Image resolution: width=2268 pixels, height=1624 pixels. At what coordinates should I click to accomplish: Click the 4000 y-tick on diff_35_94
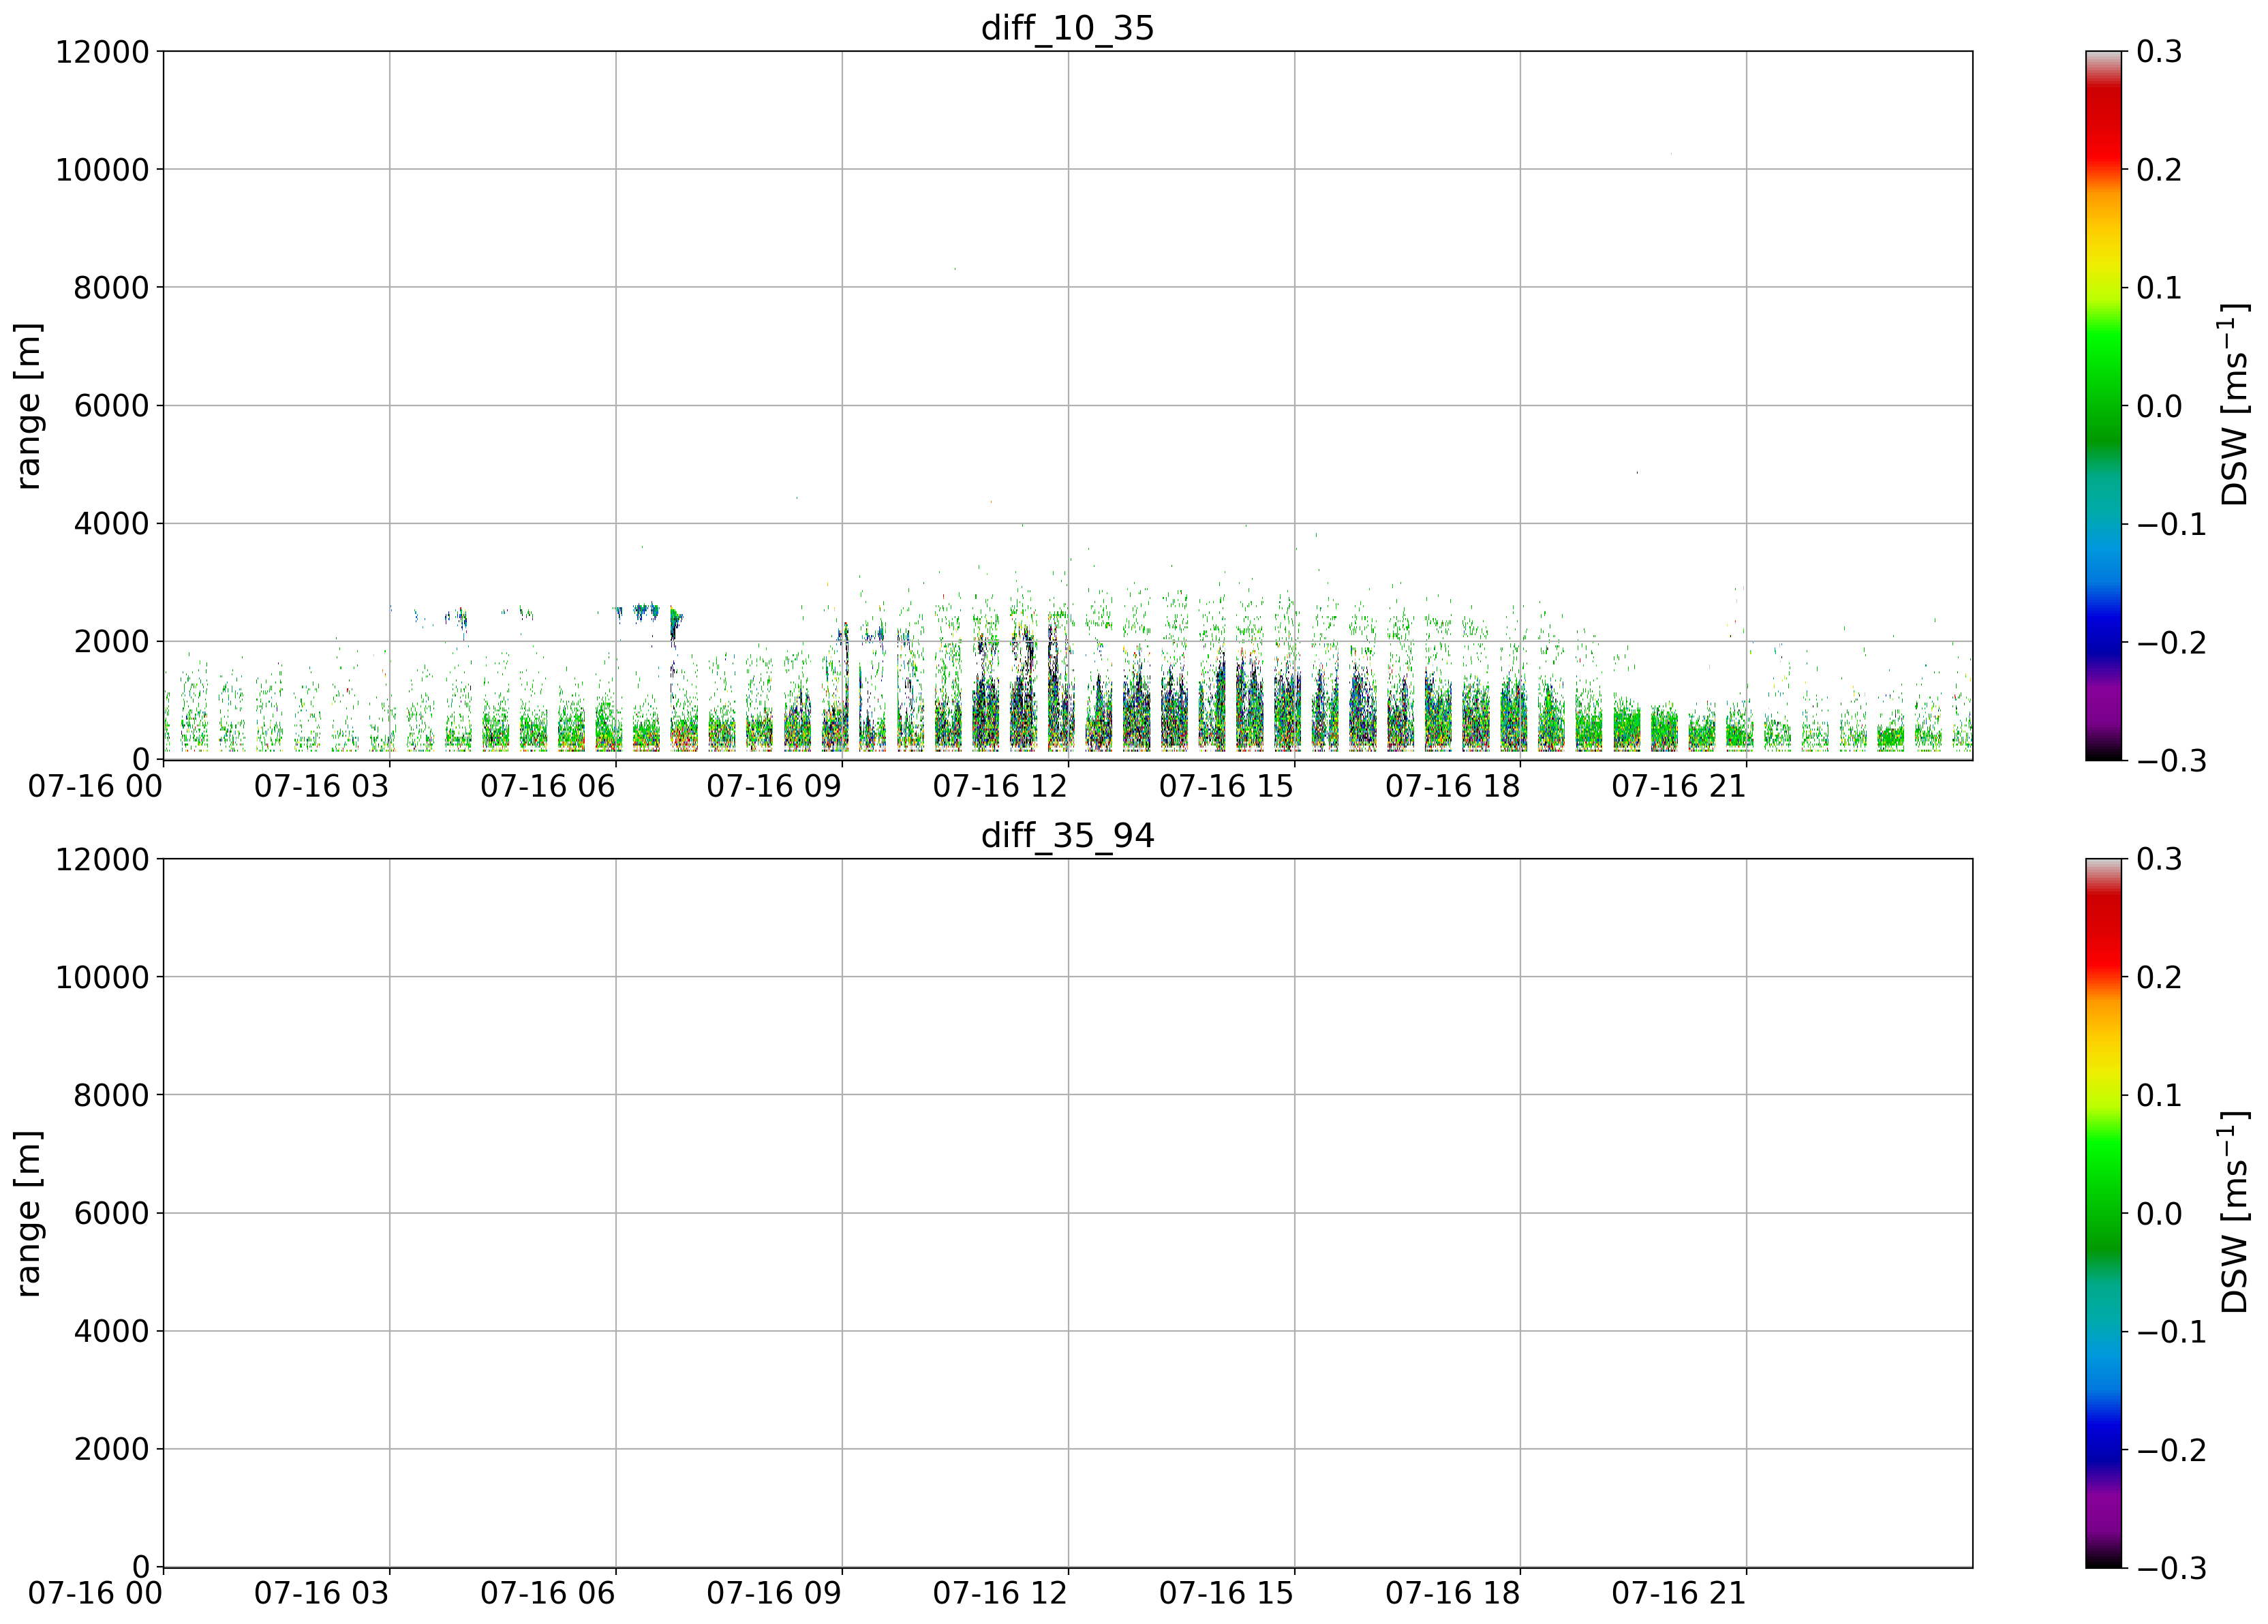coord(111,1332)
